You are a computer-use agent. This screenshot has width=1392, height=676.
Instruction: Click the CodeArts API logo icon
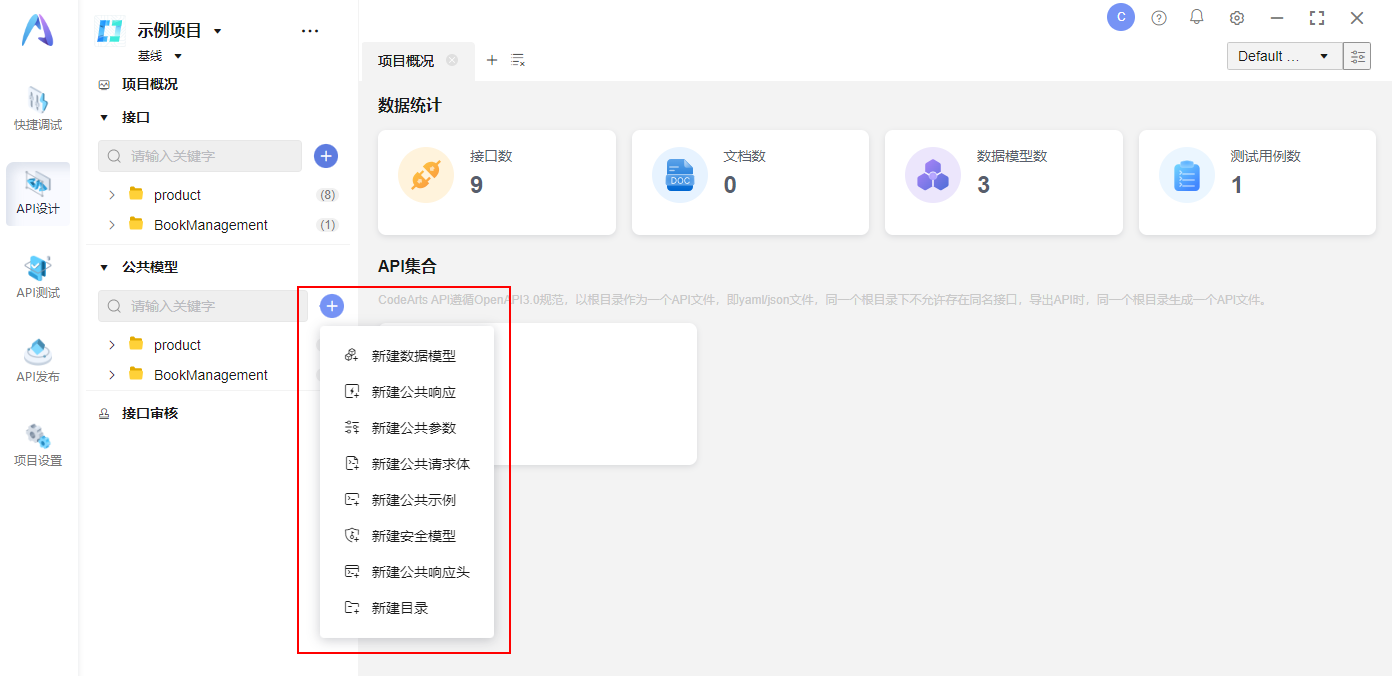coord(38,30)
